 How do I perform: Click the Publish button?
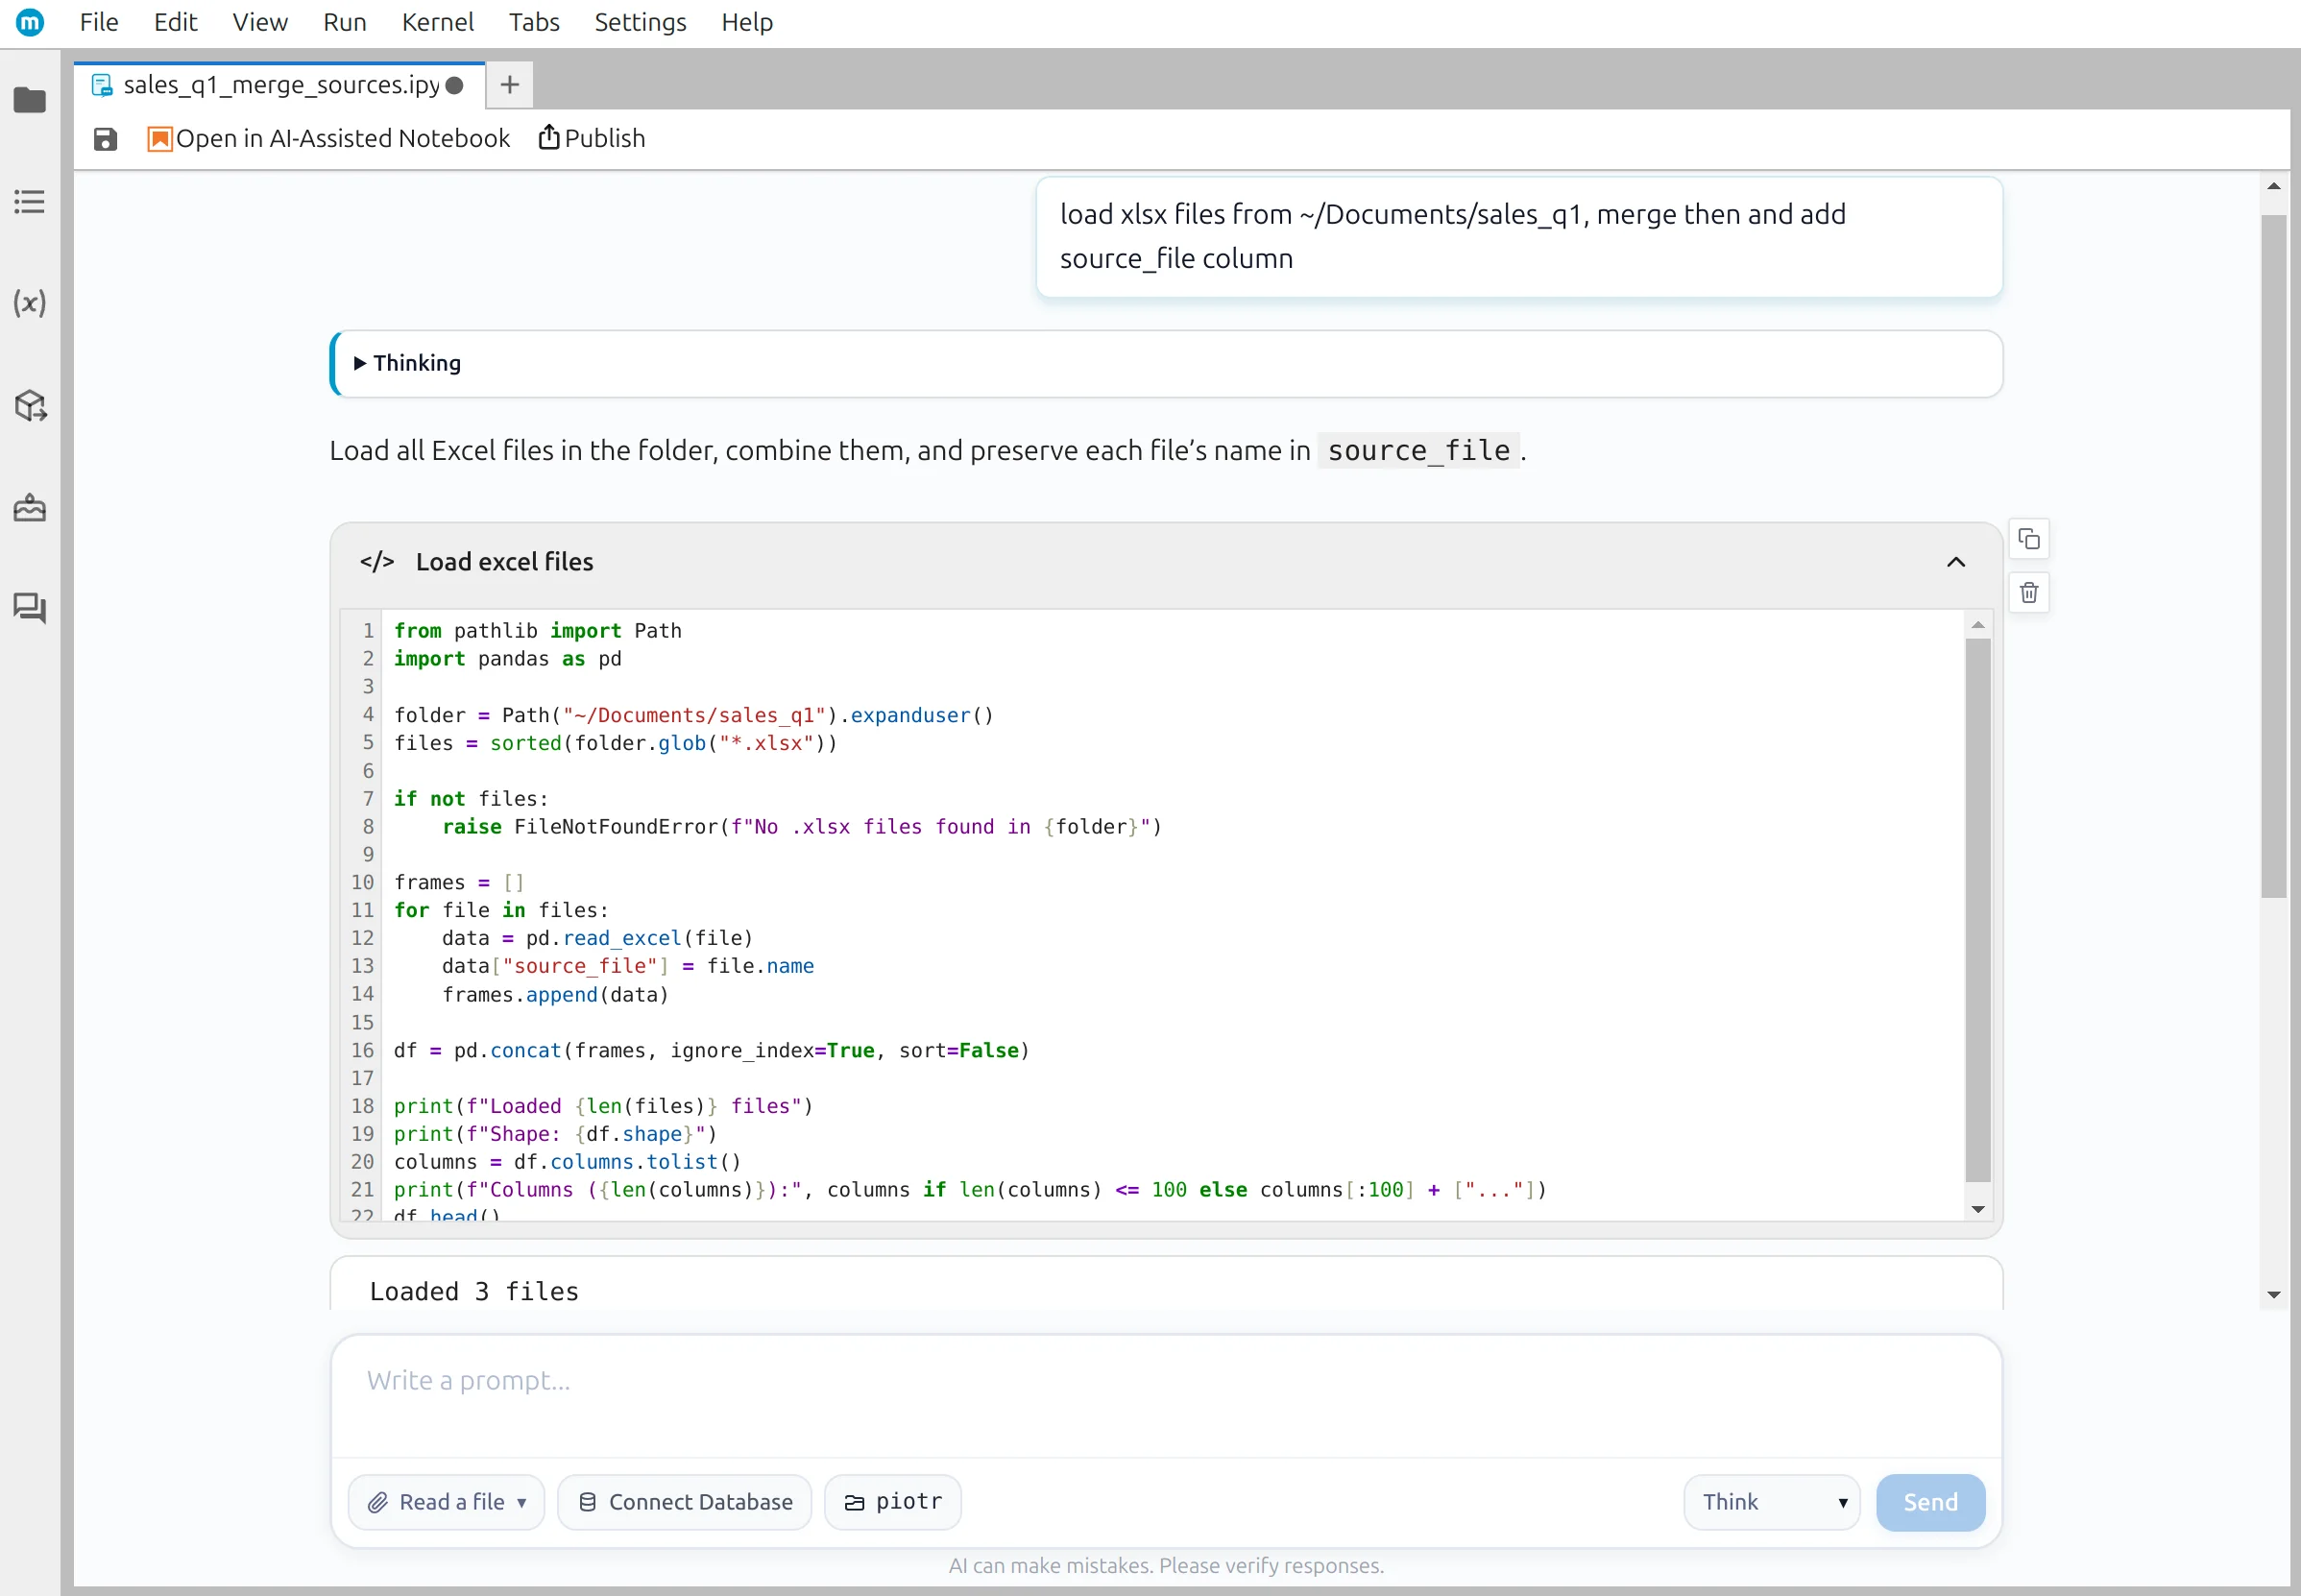click(x=592, y=139)
